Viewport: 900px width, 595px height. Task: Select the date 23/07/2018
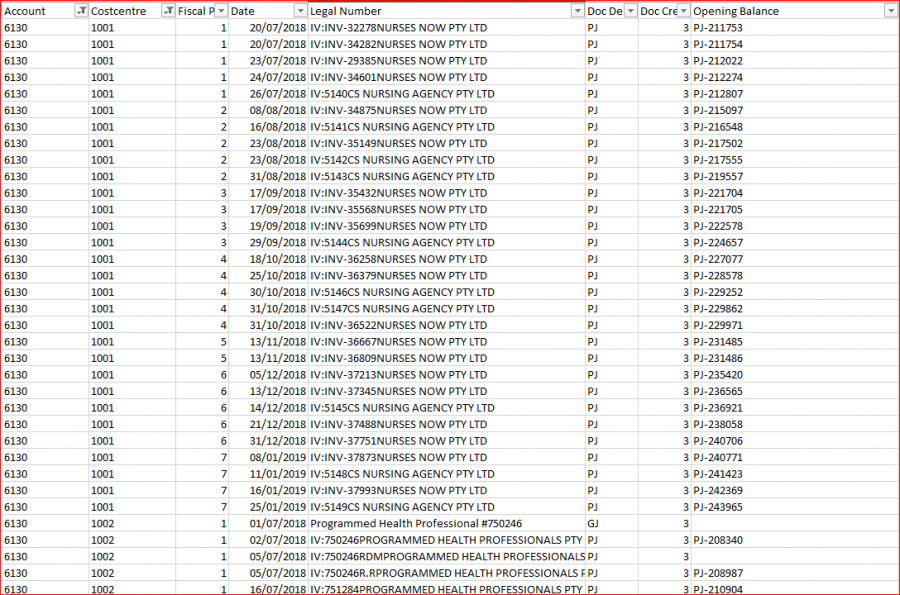click(x=268, y=61)
